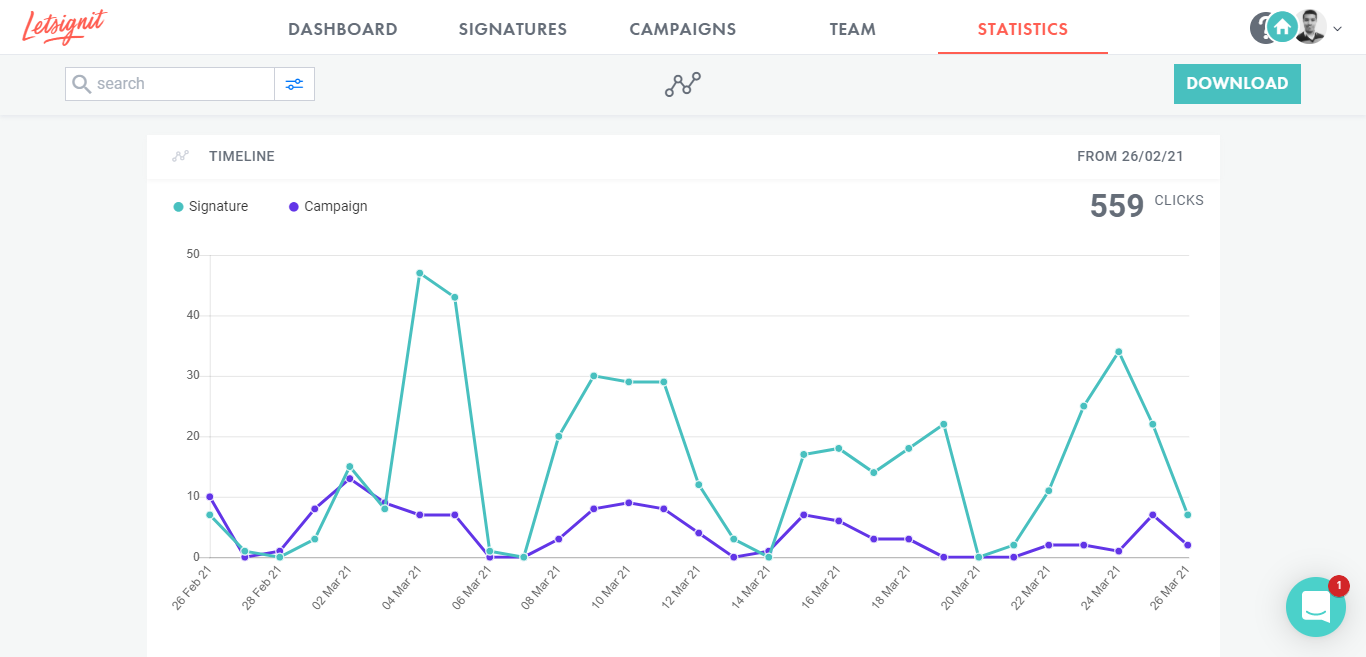Click inside the search input field
The height and width of the screenshot is (657, 1366).
pos(170,84)
